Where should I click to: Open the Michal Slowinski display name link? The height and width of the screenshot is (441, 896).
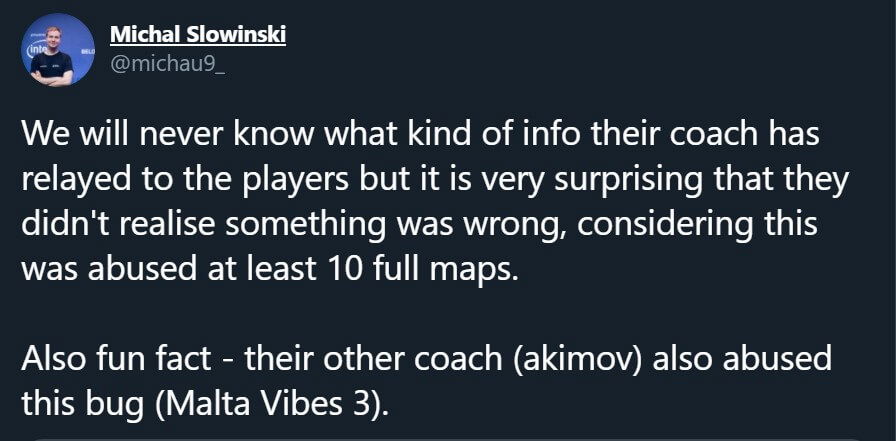coord(198,34)
